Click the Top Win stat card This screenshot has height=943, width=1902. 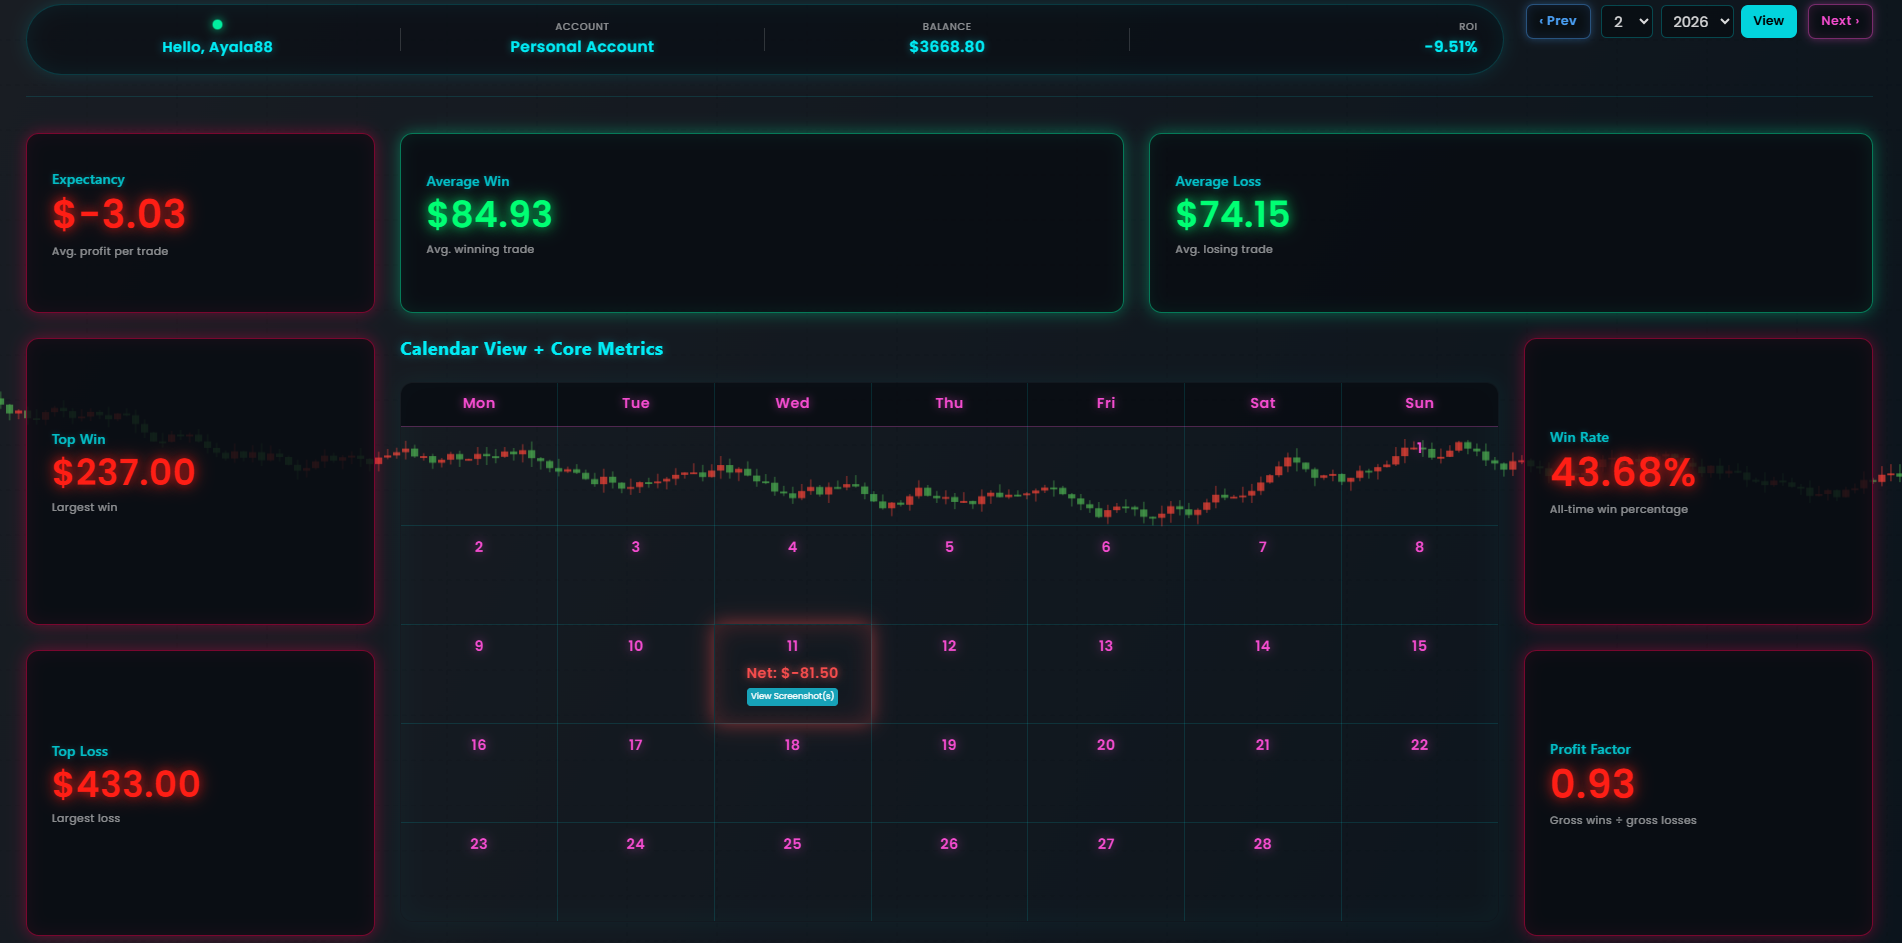[200, 481]
